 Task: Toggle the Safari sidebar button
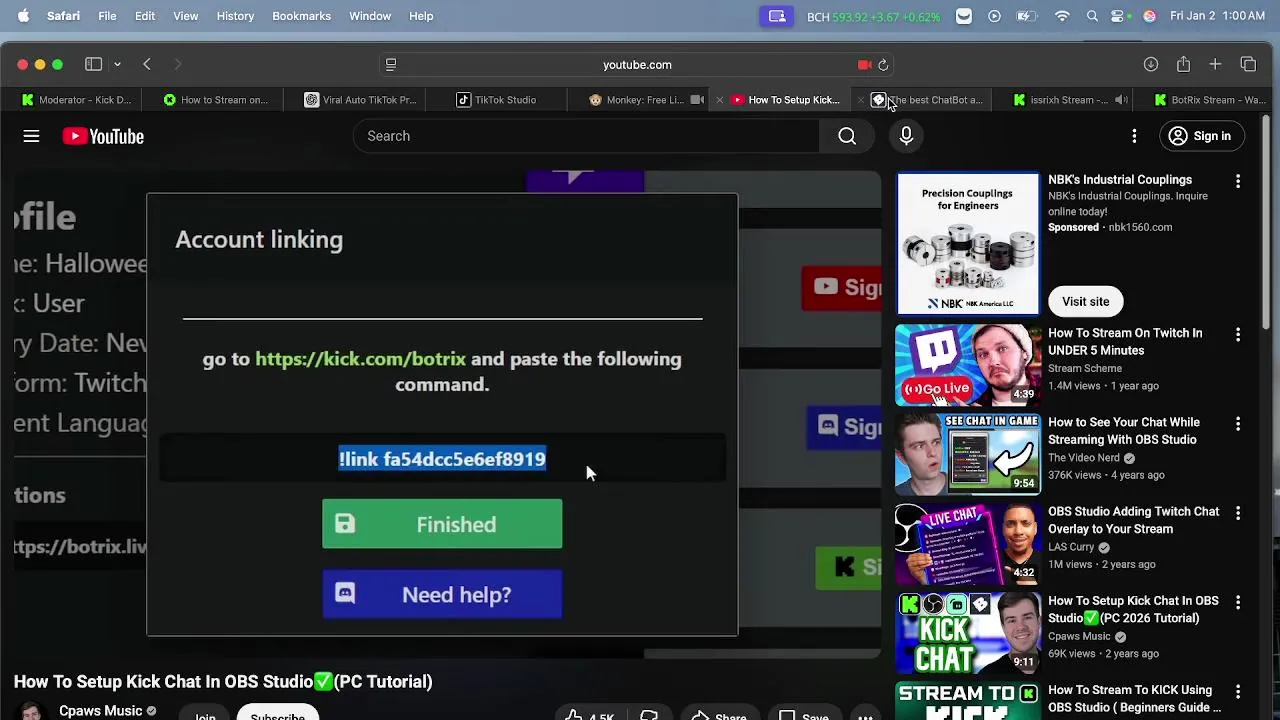pos(93,64)
